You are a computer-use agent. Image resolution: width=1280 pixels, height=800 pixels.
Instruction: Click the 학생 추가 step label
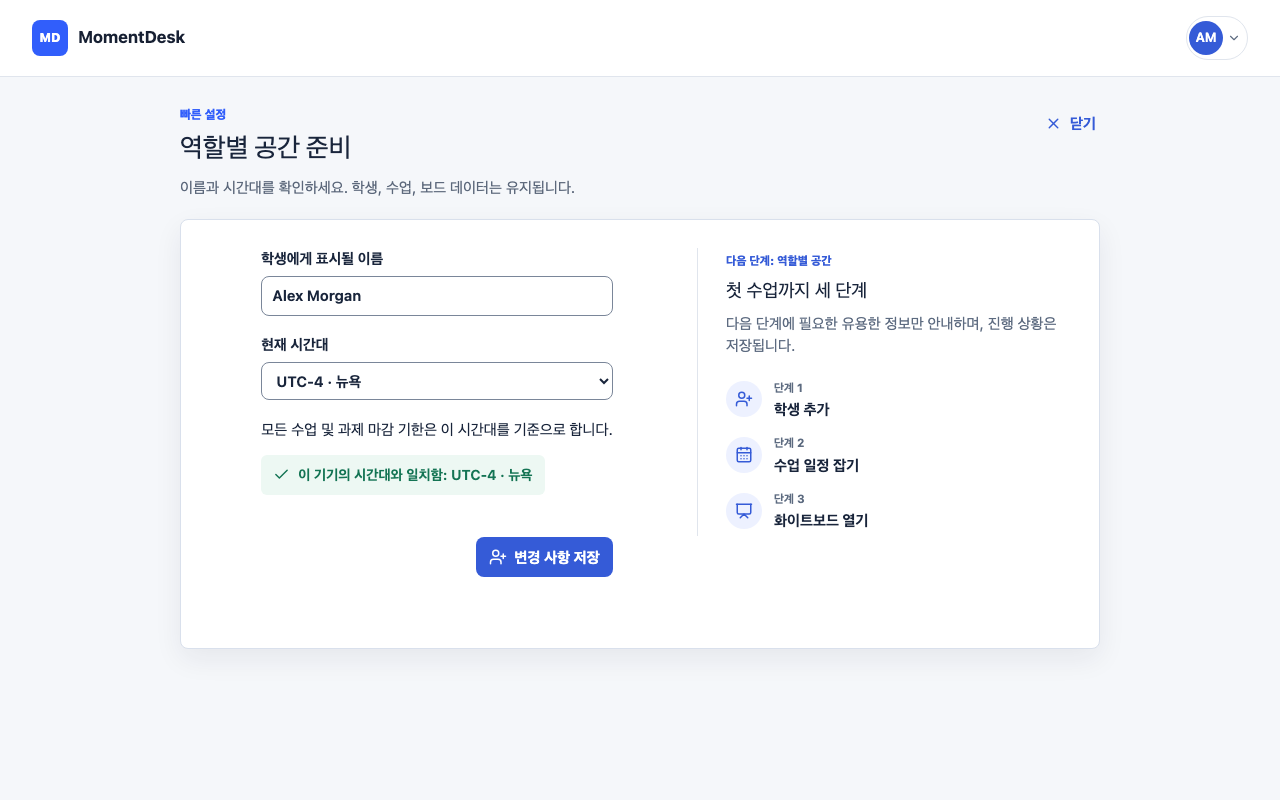pyautogui.click(x=801, y=409)
